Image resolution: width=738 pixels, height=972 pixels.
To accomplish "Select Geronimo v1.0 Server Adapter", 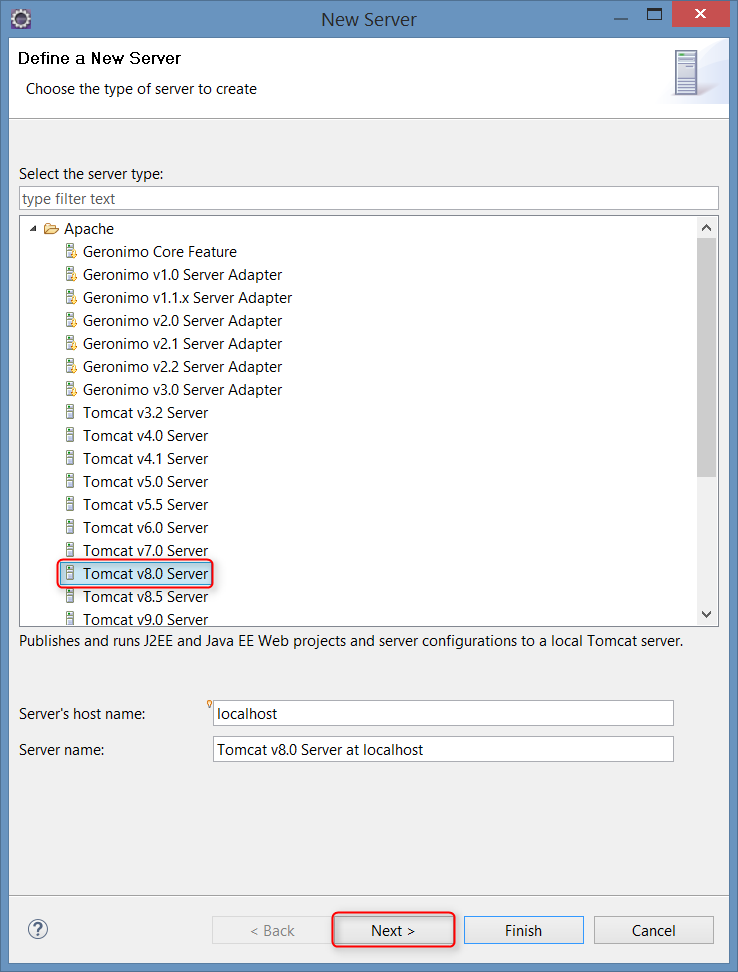I will pyautogui.click(x=182, y=275).
